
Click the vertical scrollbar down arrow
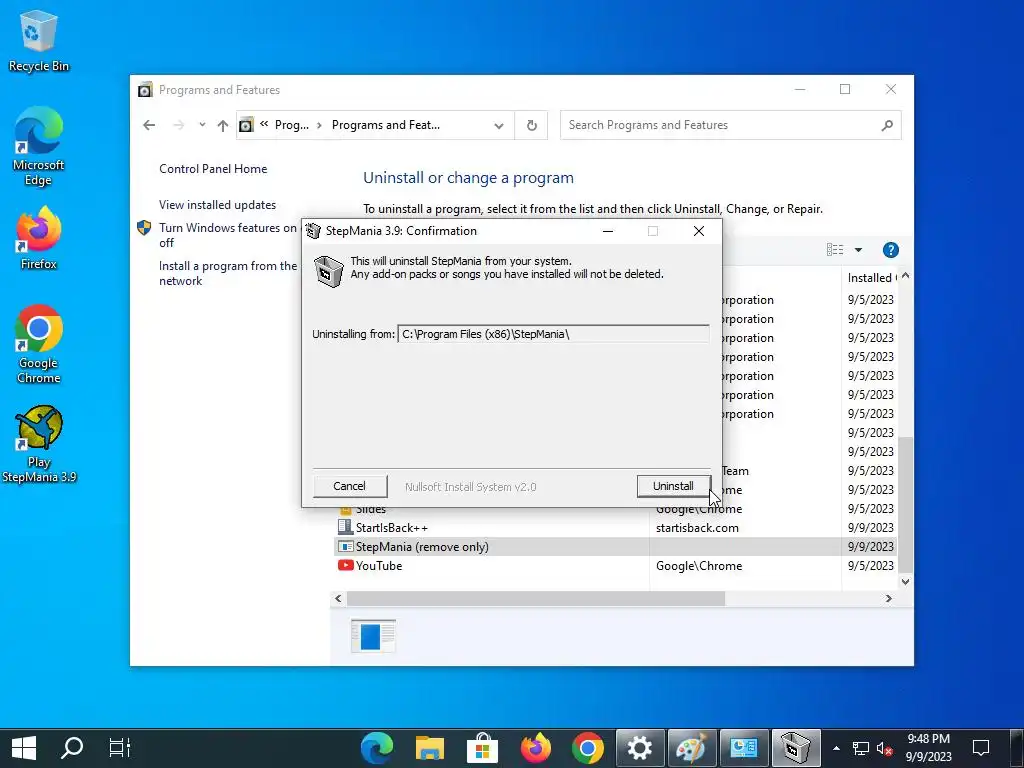point(905,581)
